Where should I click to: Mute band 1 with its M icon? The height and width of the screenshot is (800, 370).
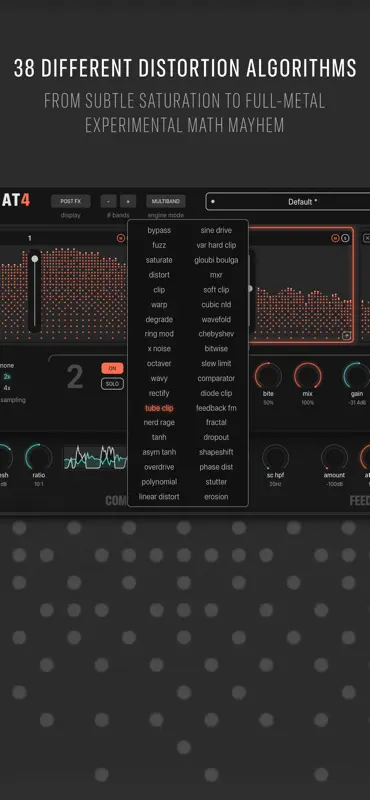(x=121, y=238)
